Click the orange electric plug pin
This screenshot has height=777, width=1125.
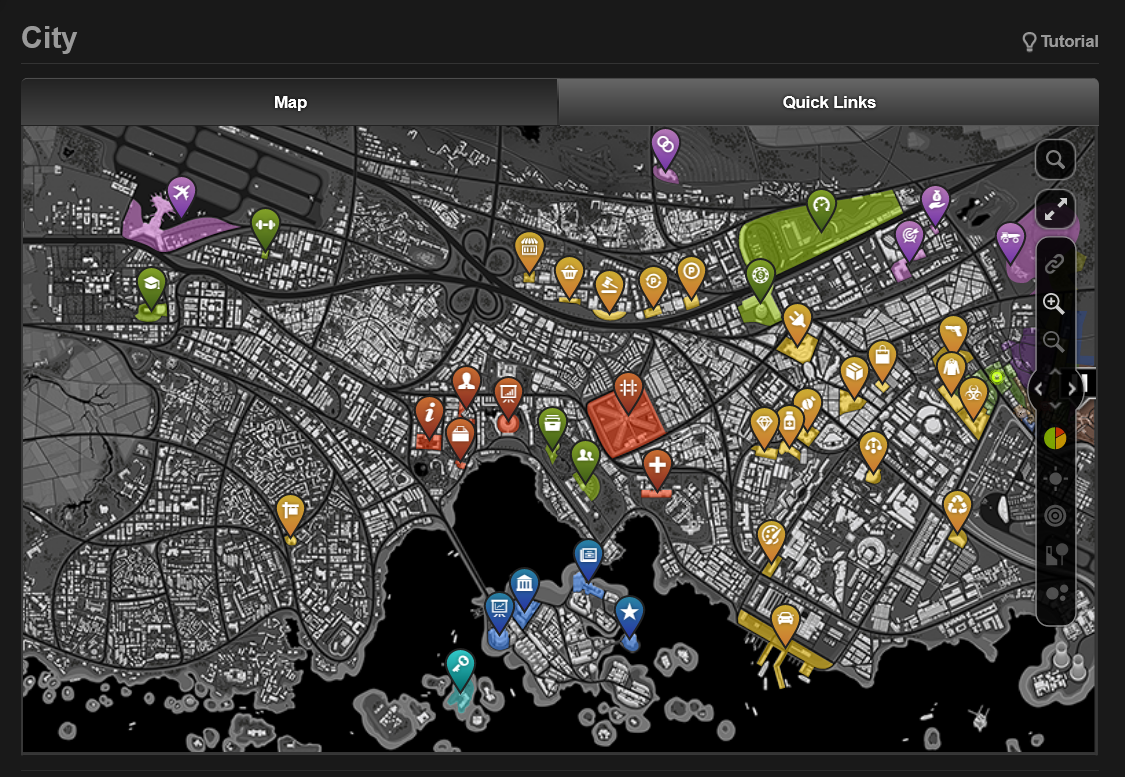(797, 321)
